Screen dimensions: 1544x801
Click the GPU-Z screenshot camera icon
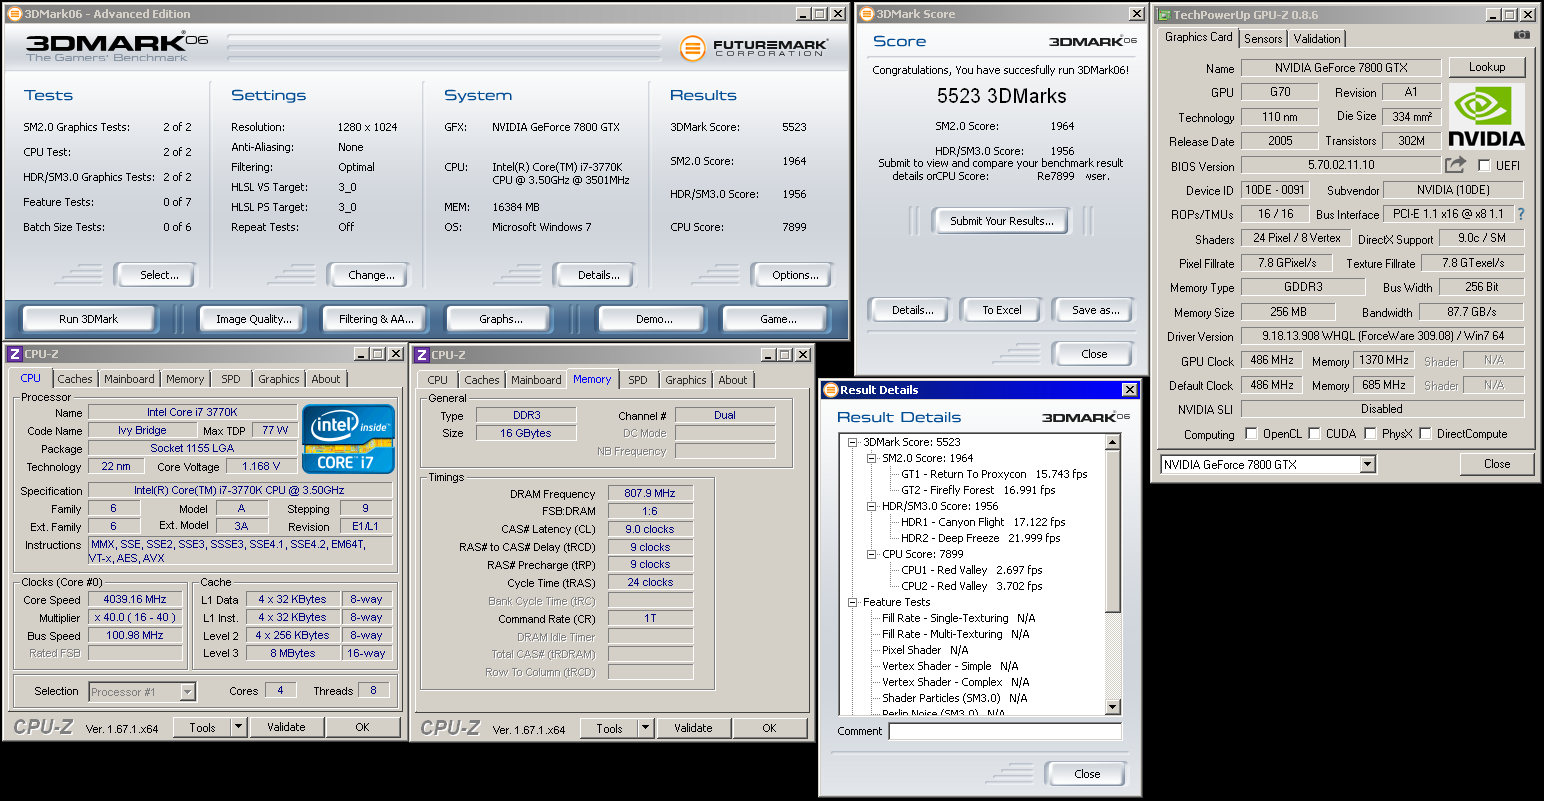(1521, 35)
